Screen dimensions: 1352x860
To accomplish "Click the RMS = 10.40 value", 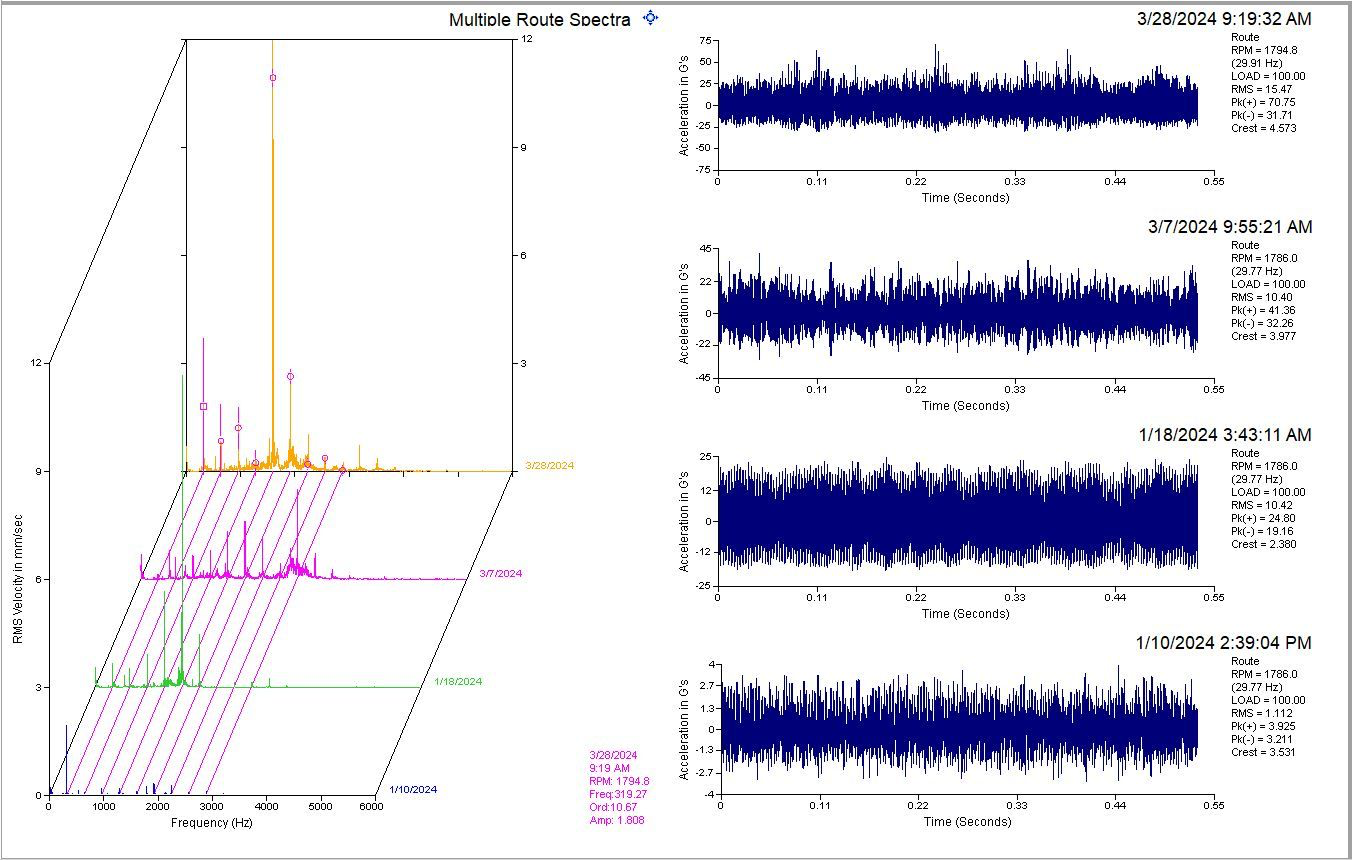I will (1262, 297).
